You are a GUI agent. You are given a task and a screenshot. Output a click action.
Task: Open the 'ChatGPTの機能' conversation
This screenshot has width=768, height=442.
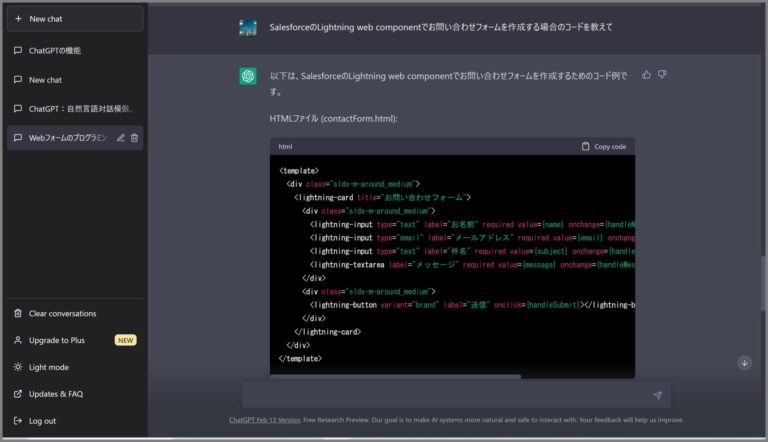tap(54, 50)
